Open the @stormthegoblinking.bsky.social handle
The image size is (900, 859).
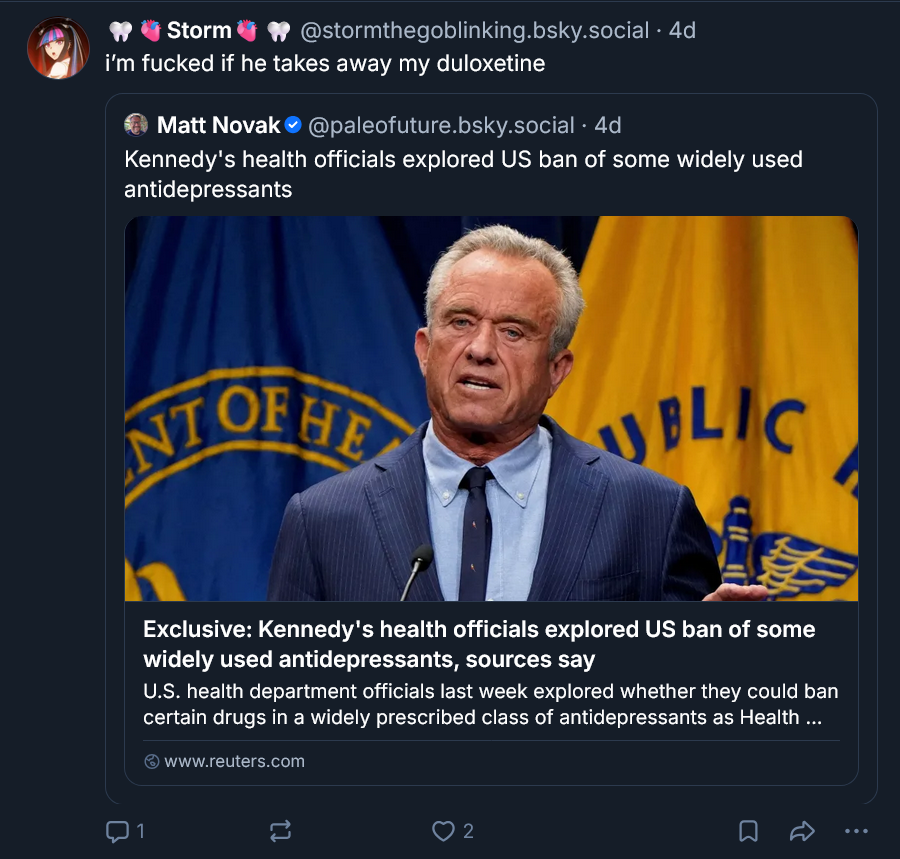coord(475,30)
